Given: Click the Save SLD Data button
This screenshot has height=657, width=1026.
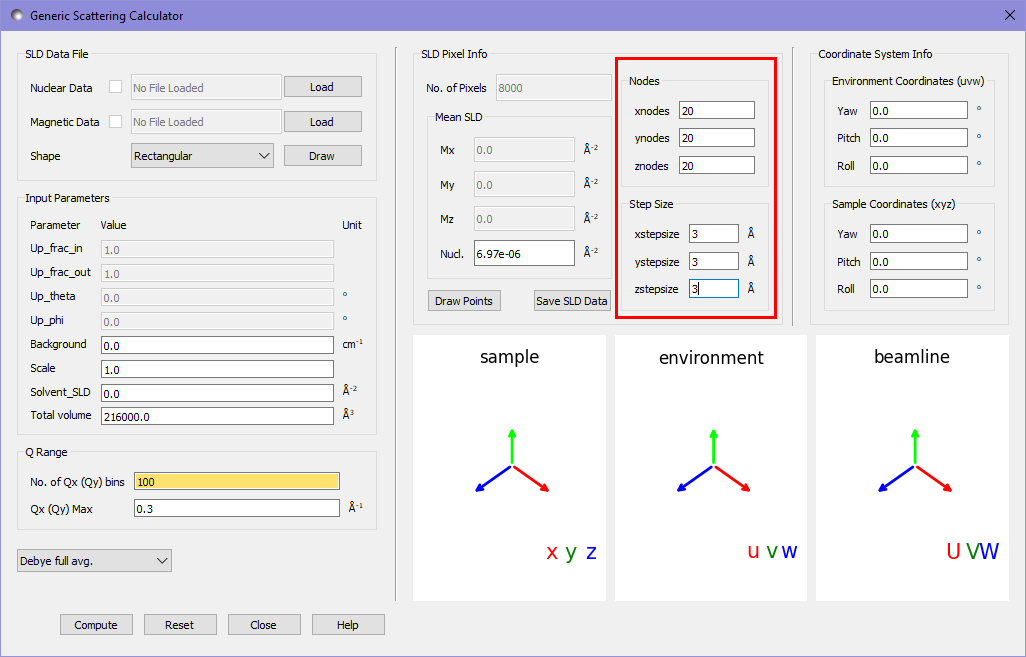Looking at the screenshot, I should pos(572,300).
